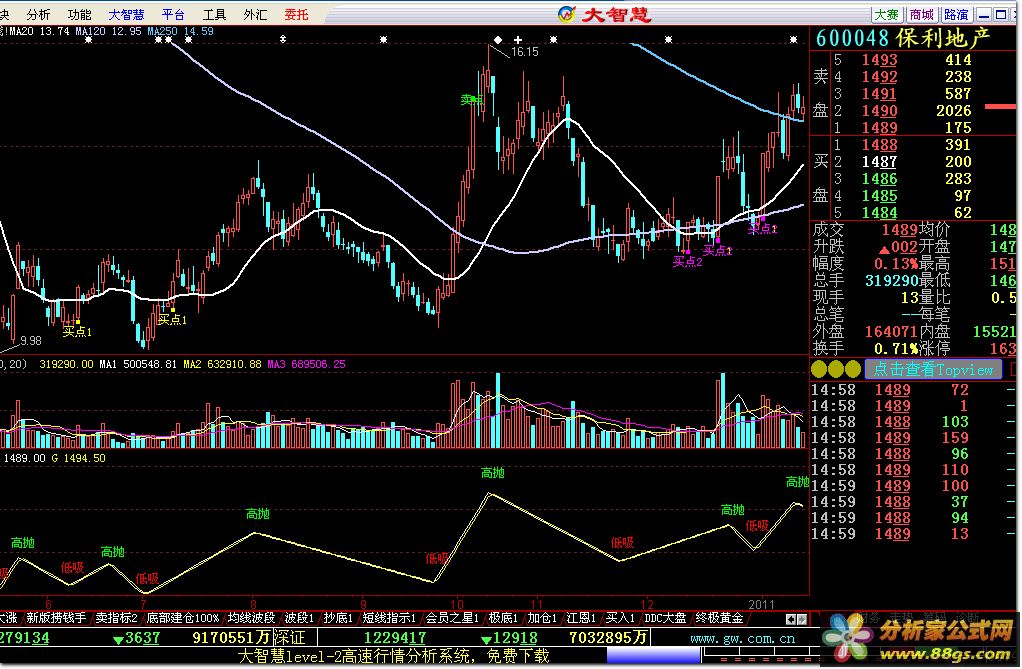Click the first yellow circle beside Topview
This screenshot has height=669, width=1022.
tap(819, 370)
